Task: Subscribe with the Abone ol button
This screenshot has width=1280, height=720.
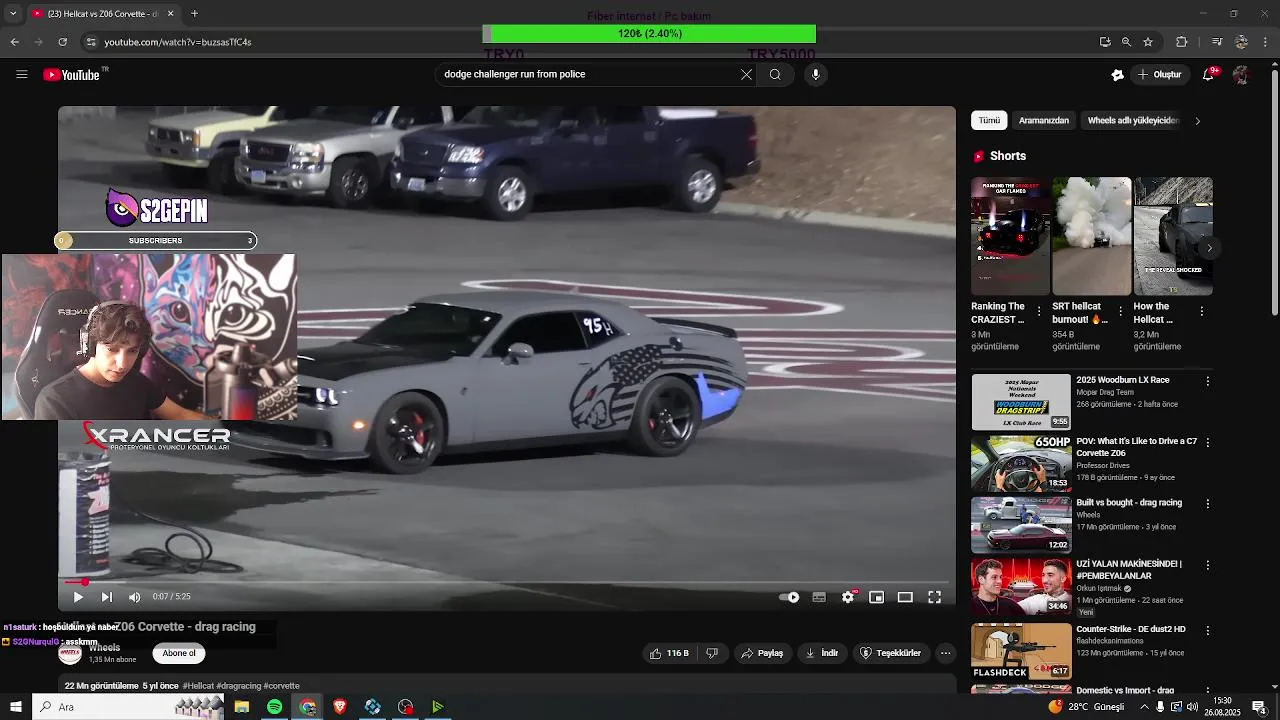Action: click(179, 653)
